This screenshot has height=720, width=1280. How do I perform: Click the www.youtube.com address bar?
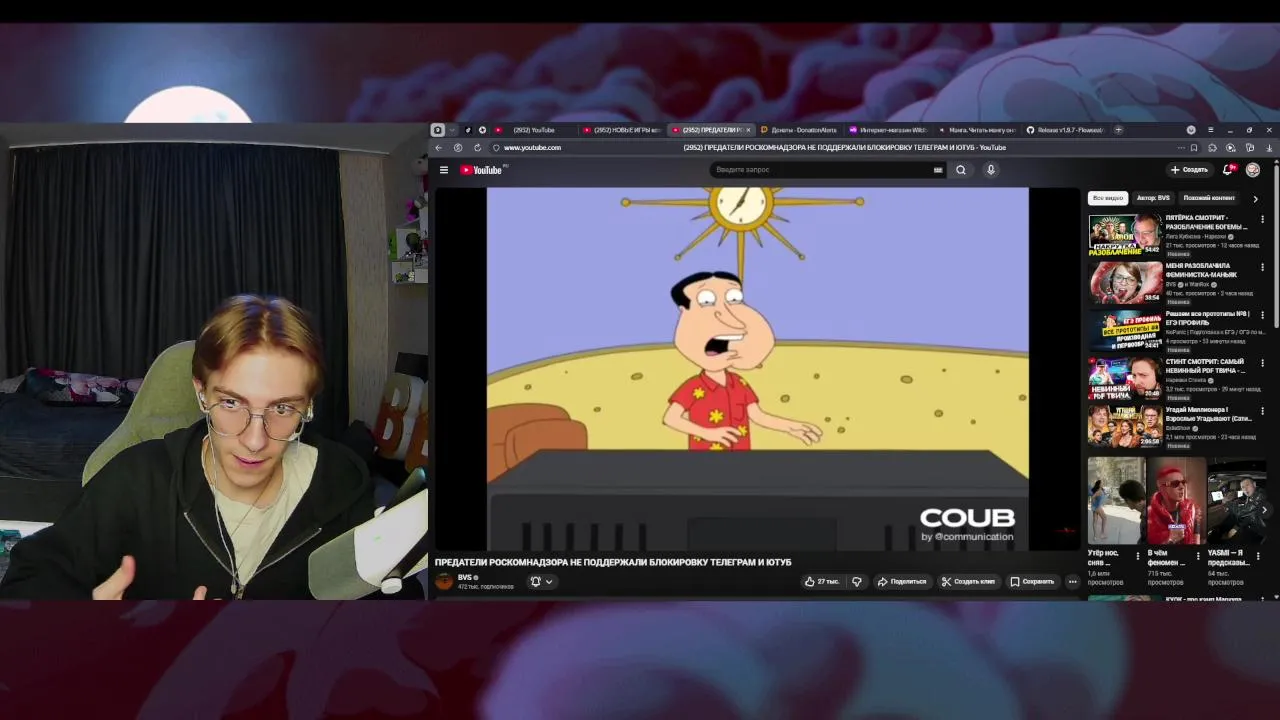pos(533,148)
